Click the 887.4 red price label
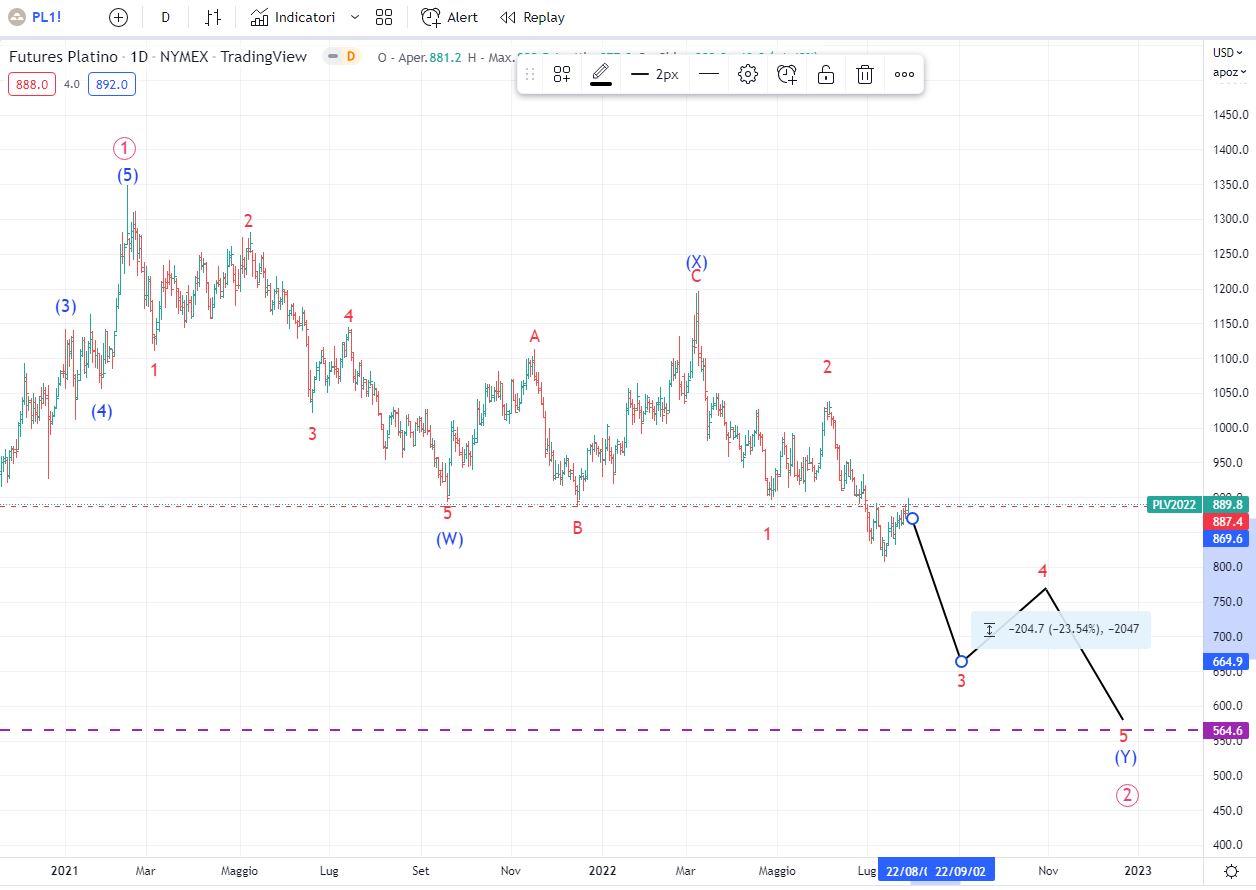This screenshot has height=890, width=1256. click(x=1228, y=522)
